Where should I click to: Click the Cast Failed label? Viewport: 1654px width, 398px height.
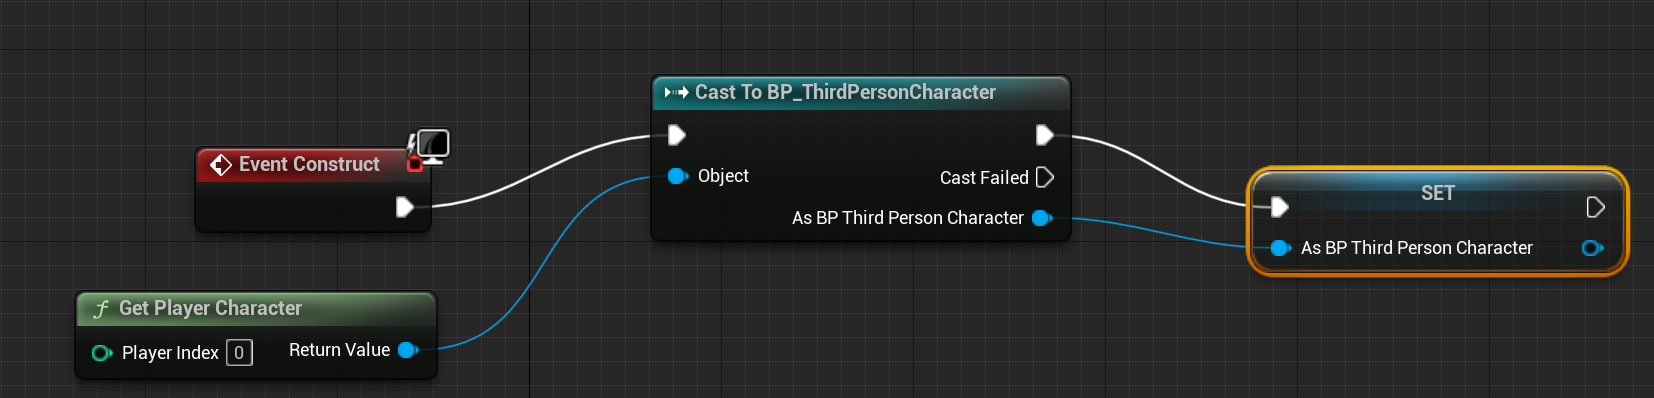[984, 178]
